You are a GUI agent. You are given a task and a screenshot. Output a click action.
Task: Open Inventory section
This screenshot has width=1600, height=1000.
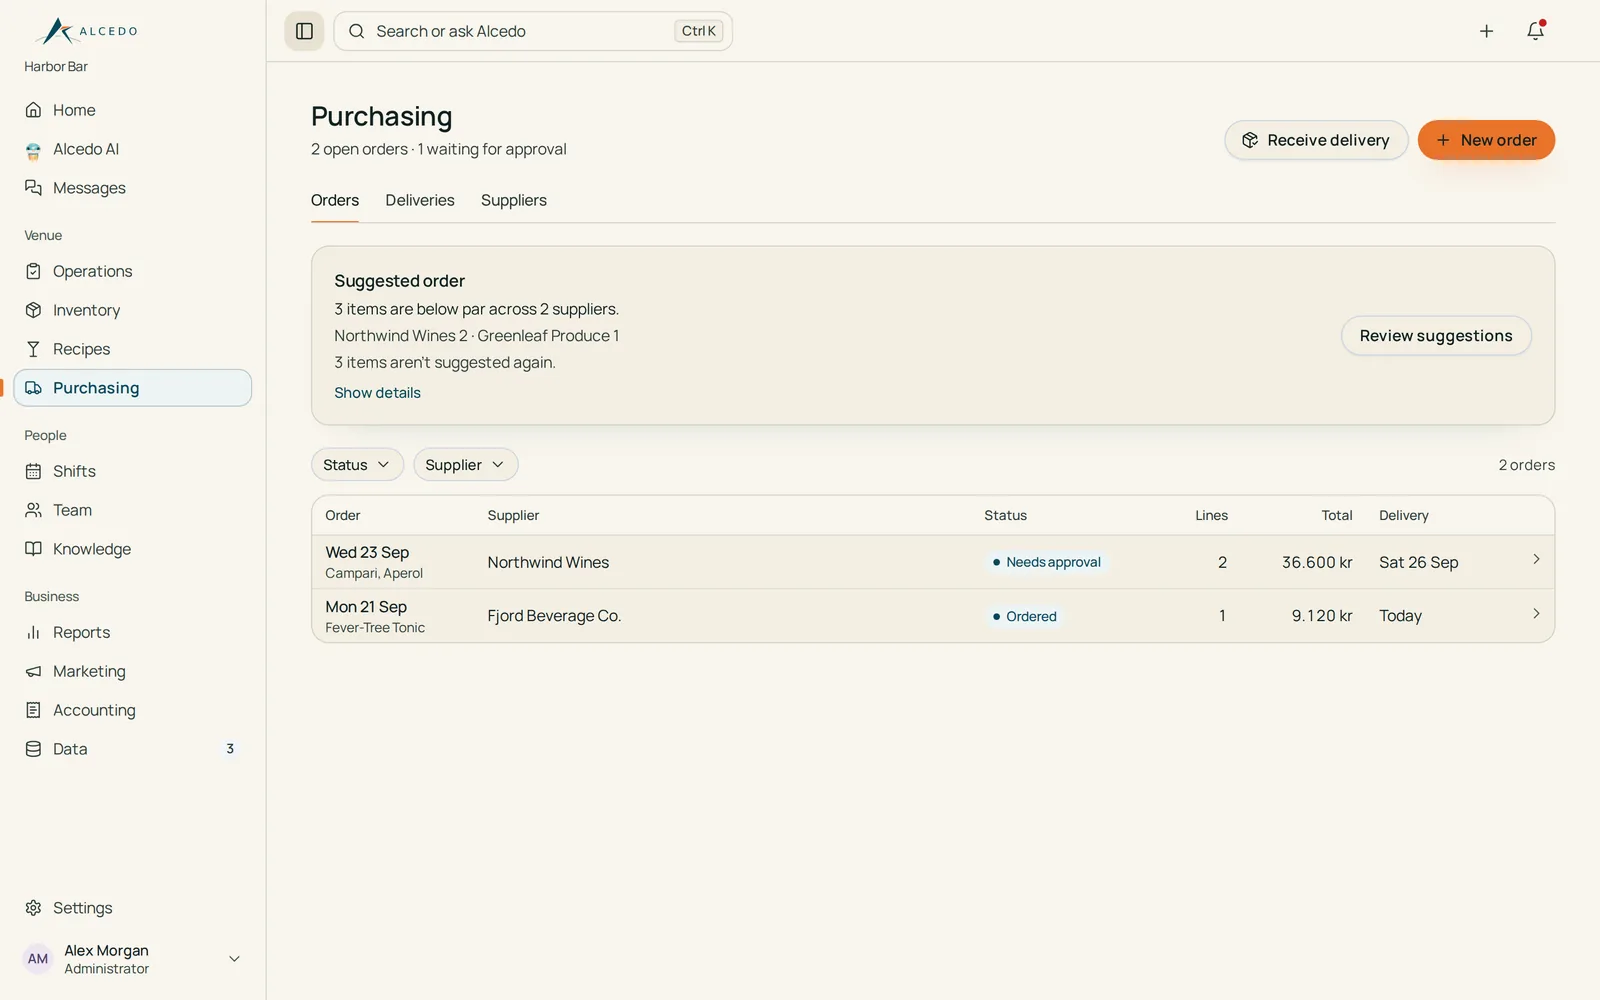click(x=132, y=310)
